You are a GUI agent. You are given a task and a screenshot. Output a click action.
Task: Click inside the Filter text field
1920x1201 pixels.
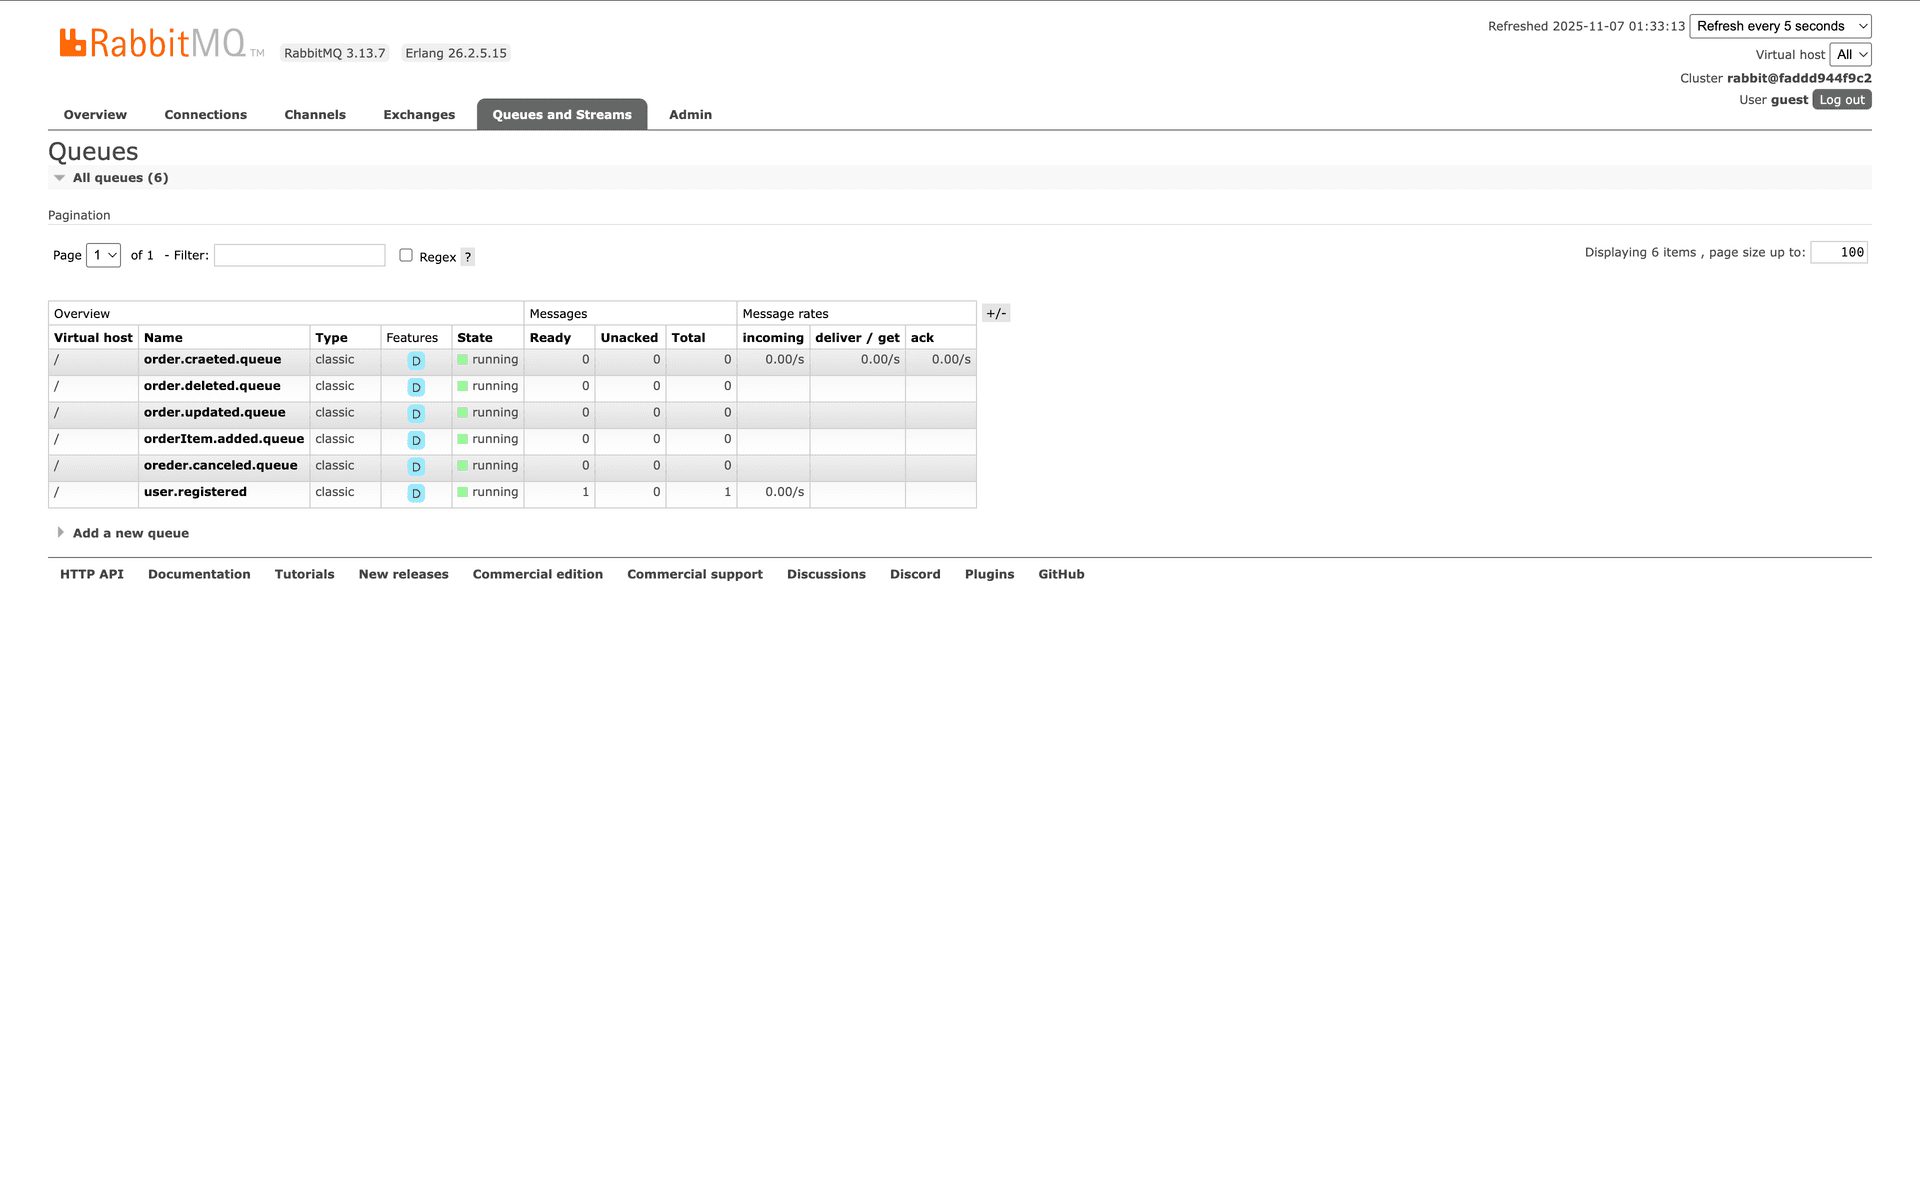pos(298,255)
